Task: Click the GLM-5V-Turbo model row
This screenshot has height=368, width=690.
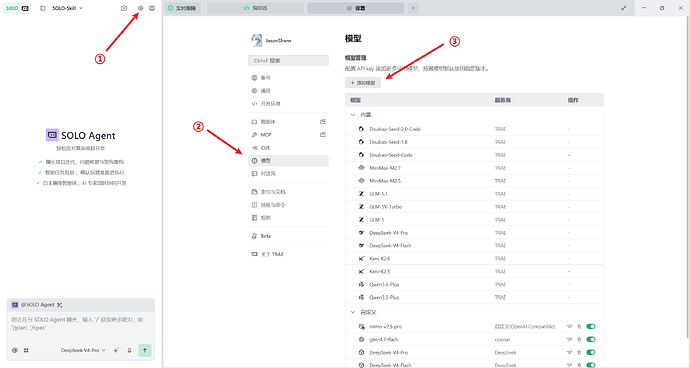Action: pyautogui.click(x=474, y=207)
